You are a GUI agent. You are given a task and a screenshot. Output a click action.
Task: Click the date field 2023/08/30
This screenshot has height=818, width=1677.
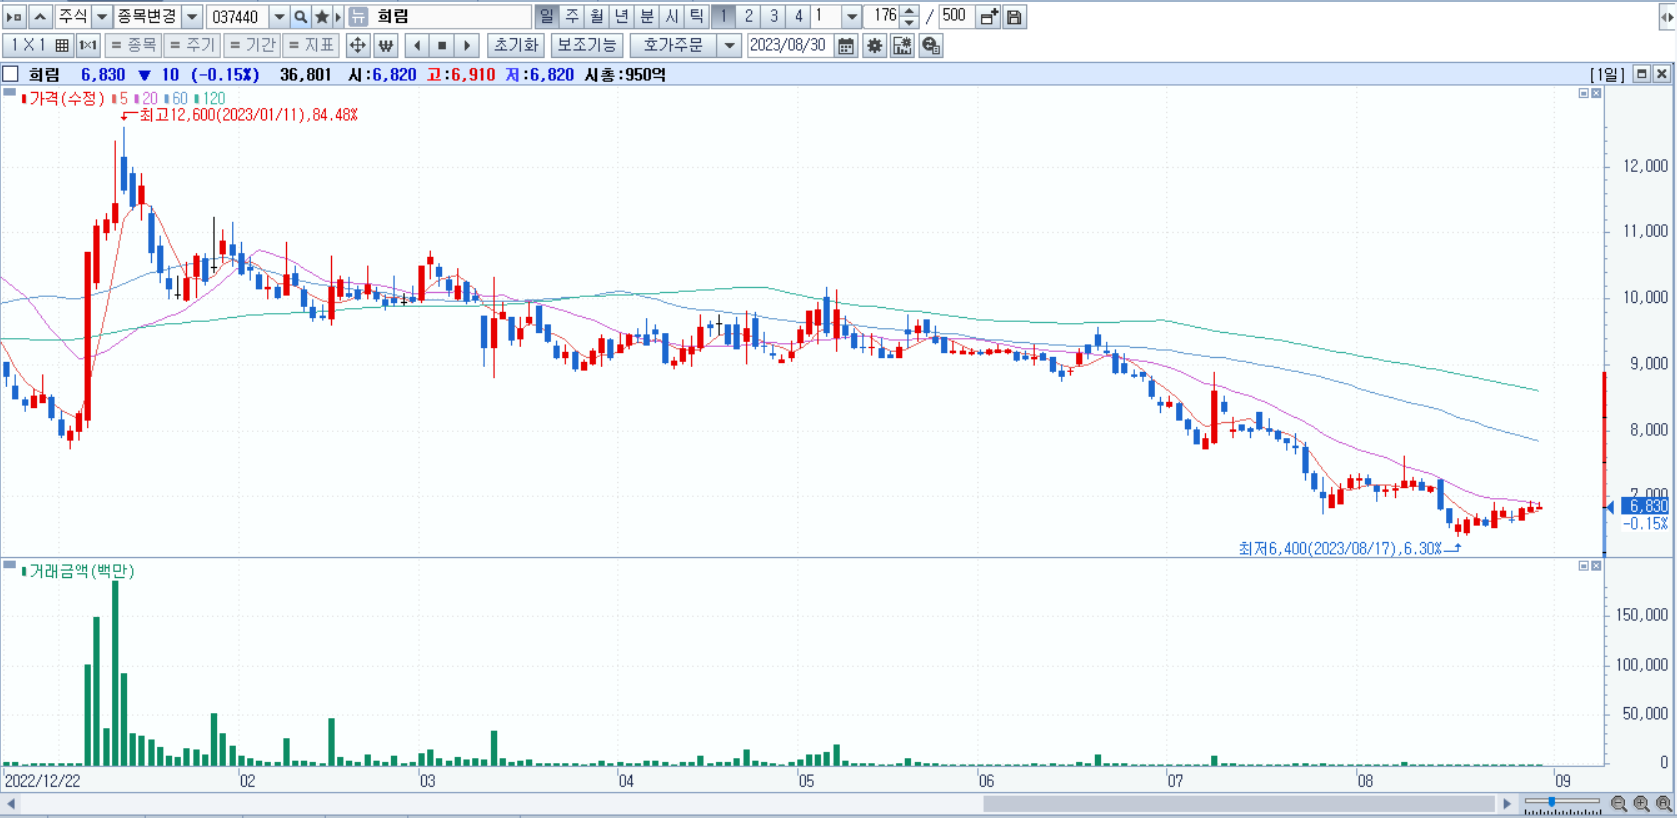coord(789,45)
